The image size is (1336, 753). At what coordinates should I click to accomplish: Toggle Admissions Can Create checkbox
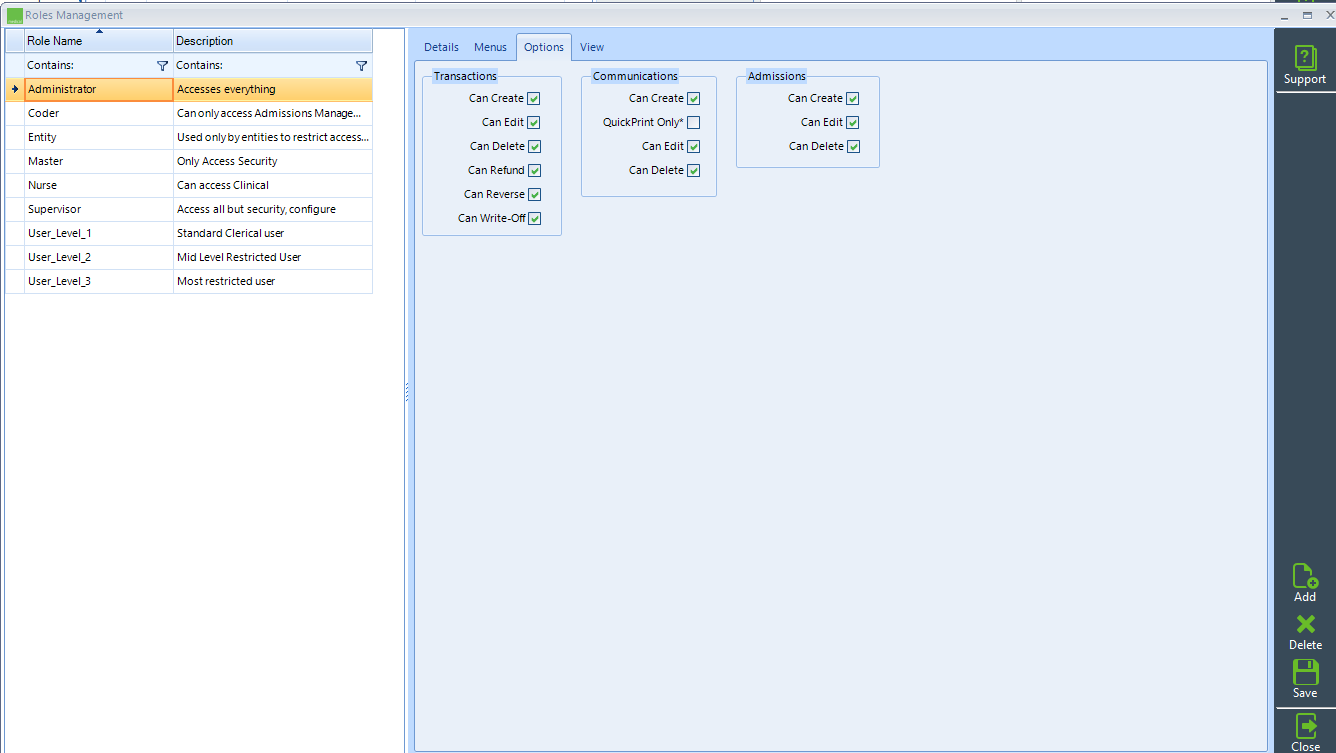[853, 98]
